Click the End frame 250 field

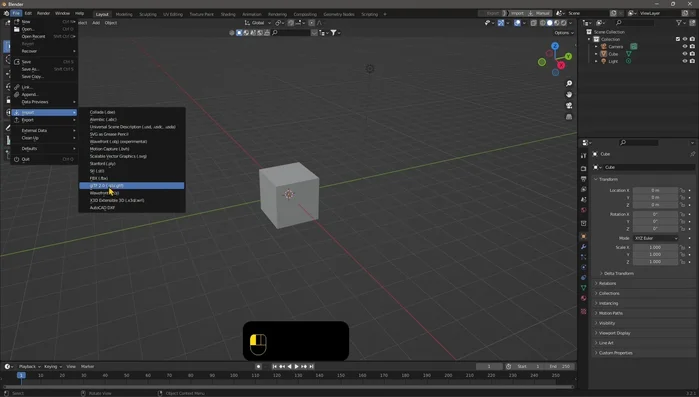click(560, 366)
